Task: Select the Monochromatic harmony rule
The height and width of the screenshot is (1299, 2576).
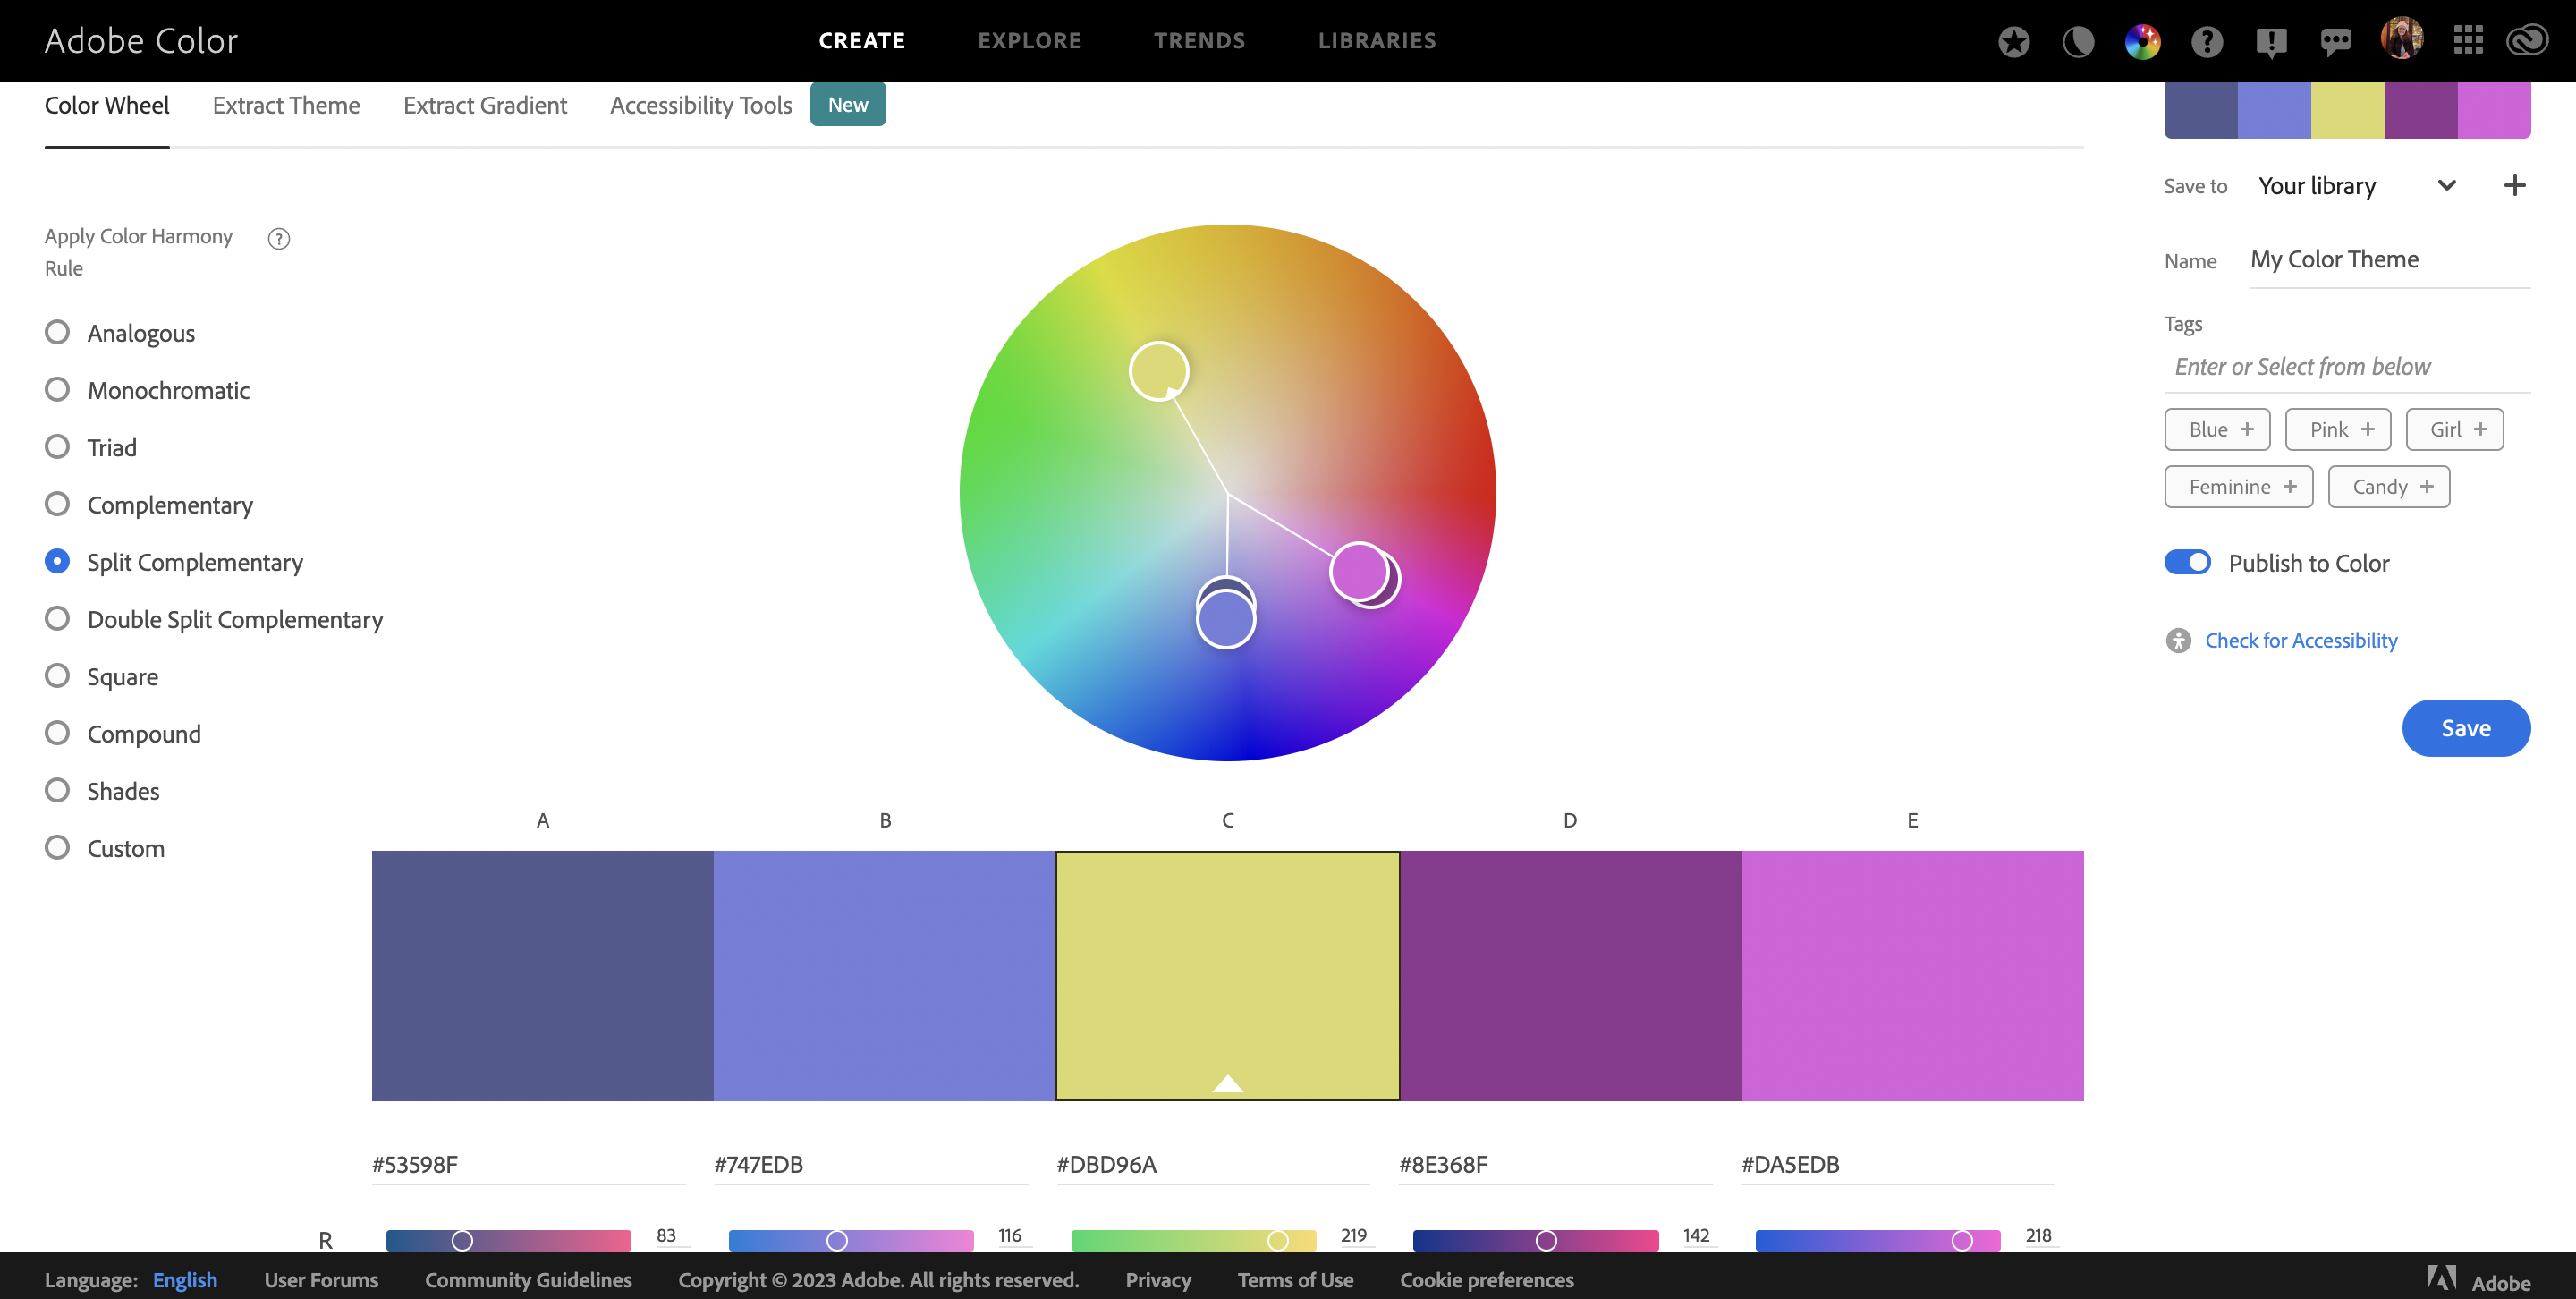Action: 147,390
